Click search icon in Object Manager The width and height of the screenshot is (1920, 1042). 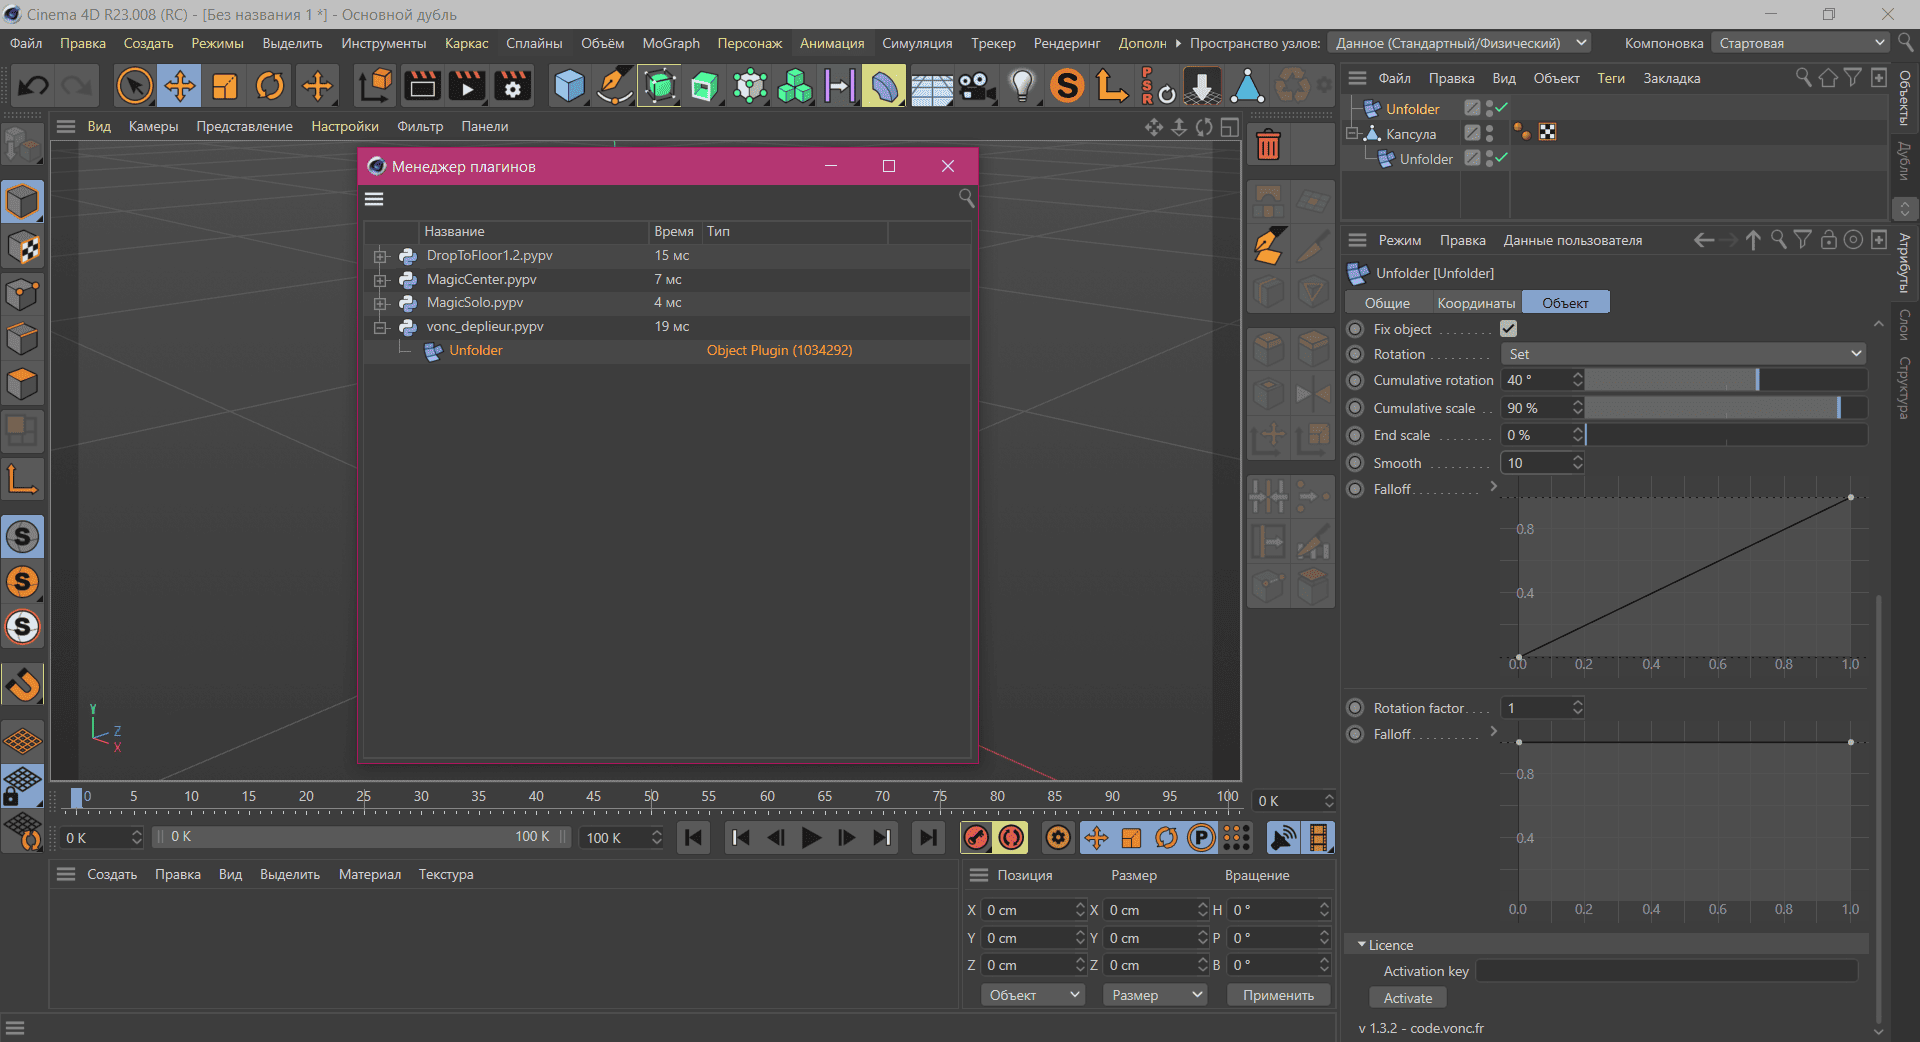pyautogui.click(x=1803, y=78)
